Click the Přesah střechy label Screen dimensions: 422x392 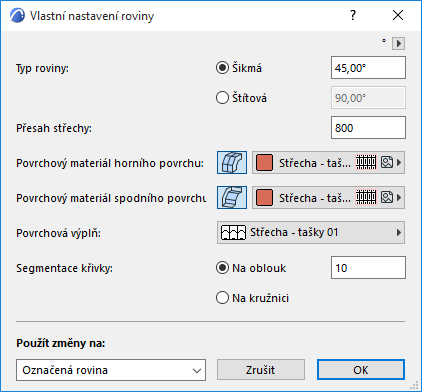54,128
